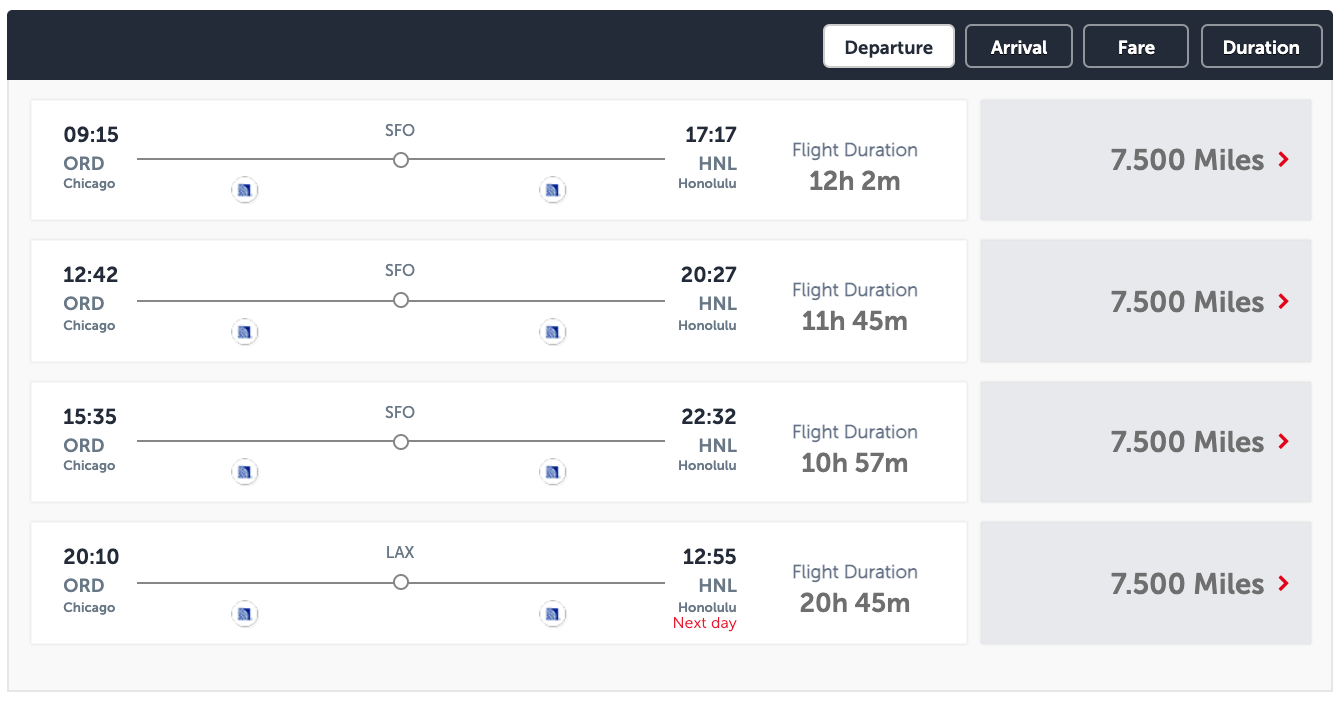Click the airline logo on the 20:10 overnight flight
1342x702 pixels.
(x=245, y=613)
